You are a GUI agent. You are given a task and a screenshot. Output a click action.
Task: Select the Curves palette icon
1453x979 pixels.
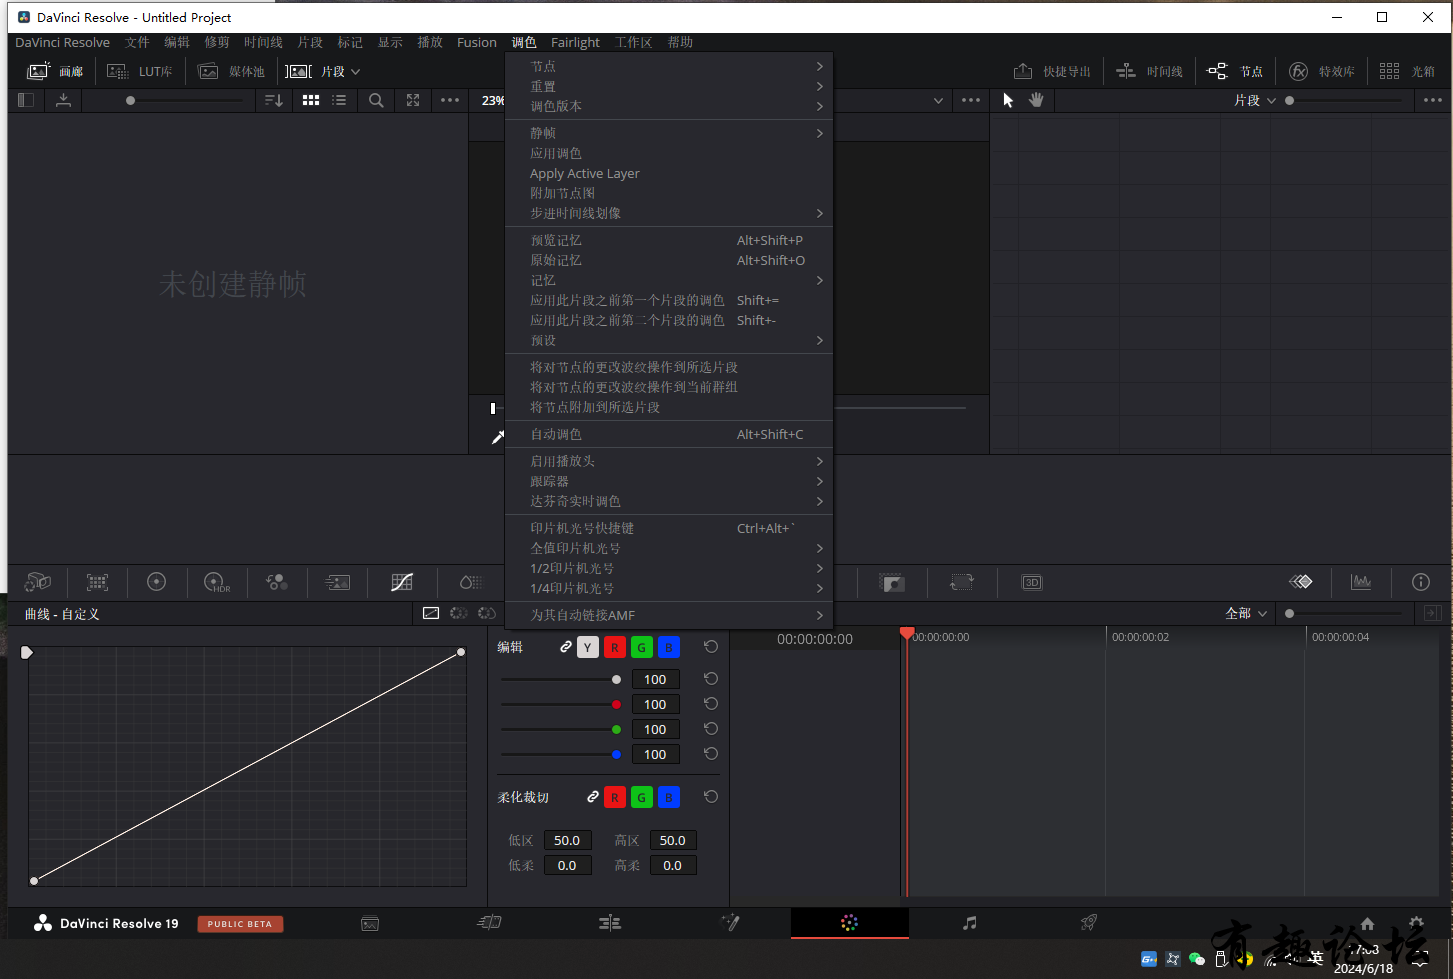click(x=402, y=582)
